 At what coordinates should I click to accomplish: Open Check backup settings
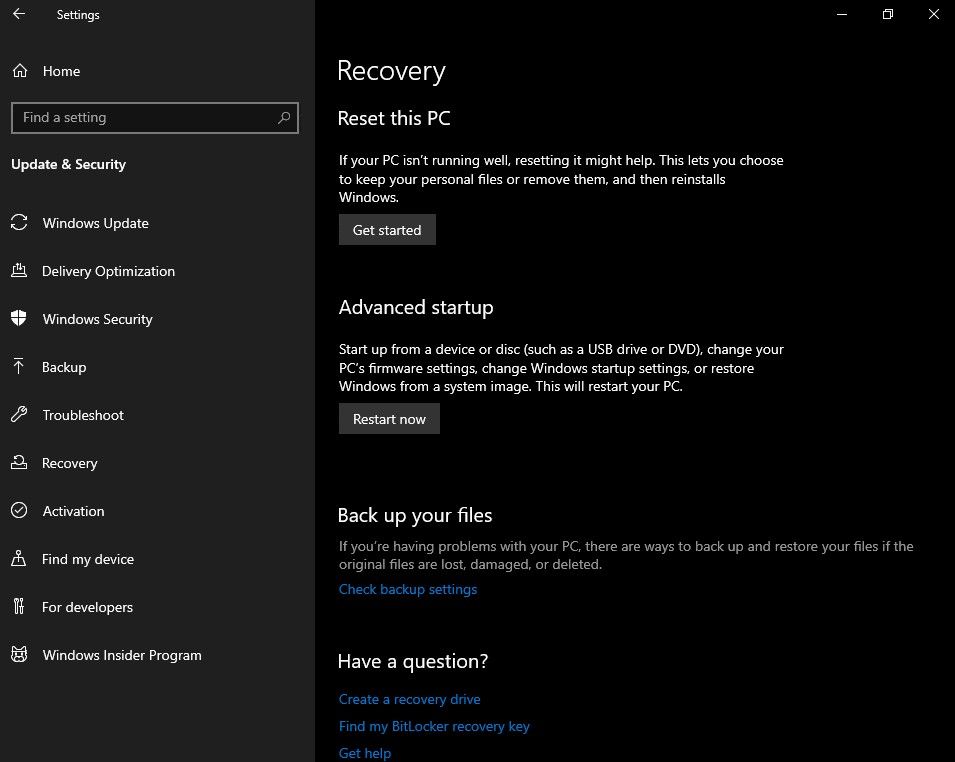(407, 589)
